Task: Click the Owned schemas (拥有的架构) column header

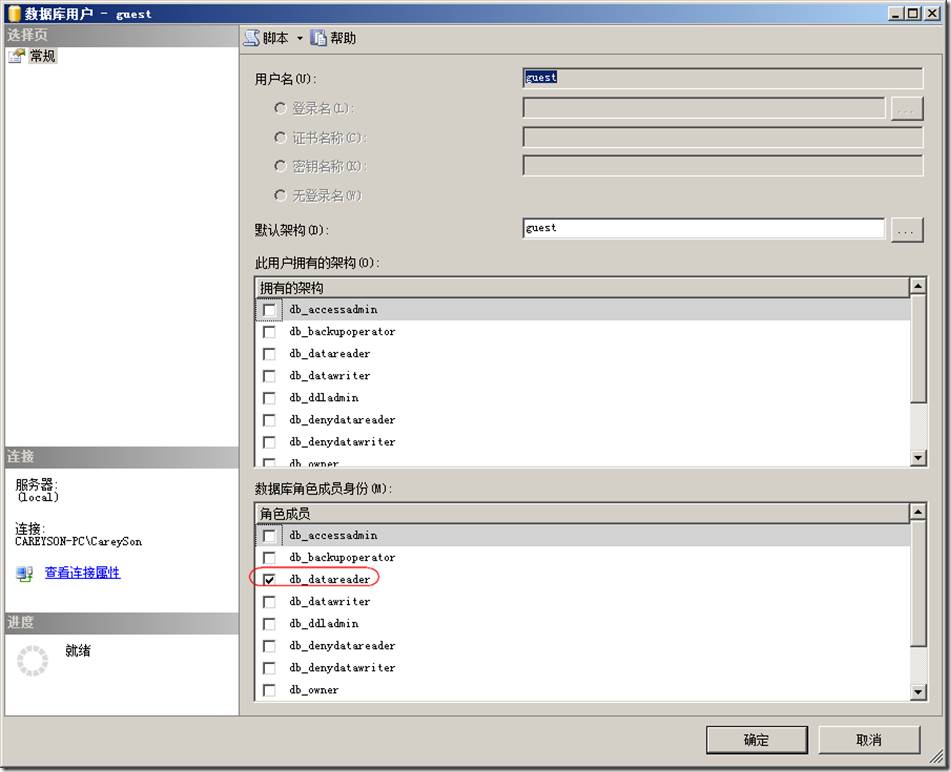Action: pos(582,287)
